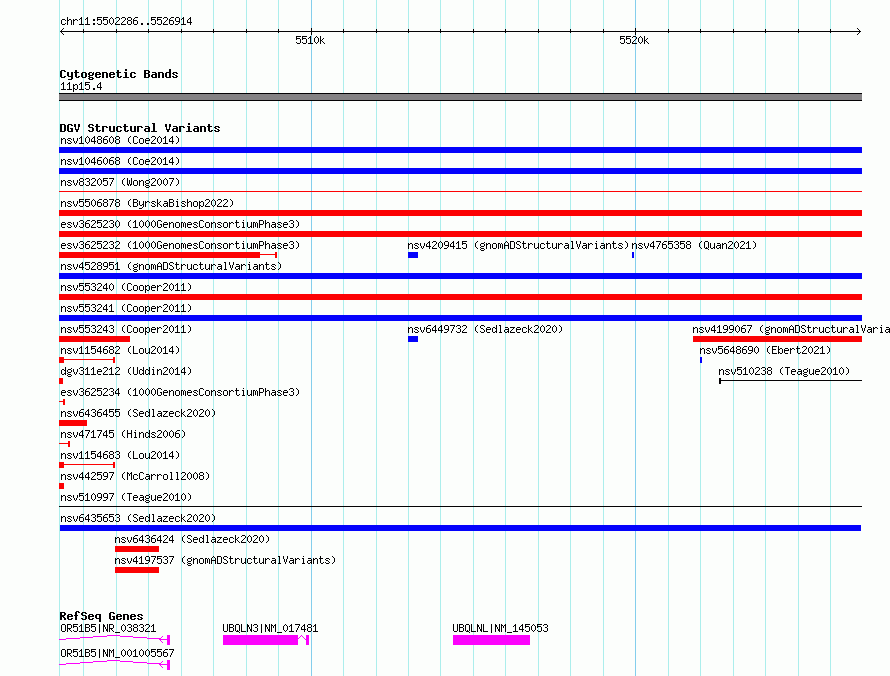This screenshot has height=676, width=890.
Task: Open the nsv471745 (Hinds2006) label
Action: pyautogui.click(x=123, y=434)
